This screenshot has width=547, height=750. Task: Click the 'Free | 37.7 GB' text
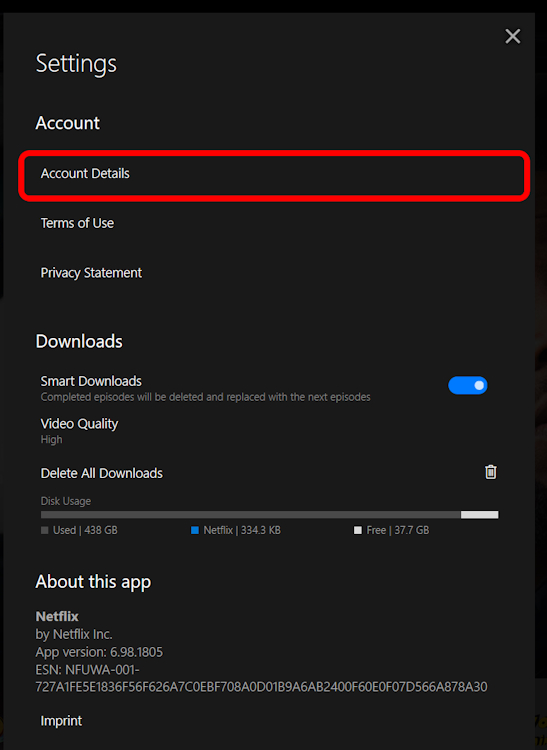coord(398,530)
